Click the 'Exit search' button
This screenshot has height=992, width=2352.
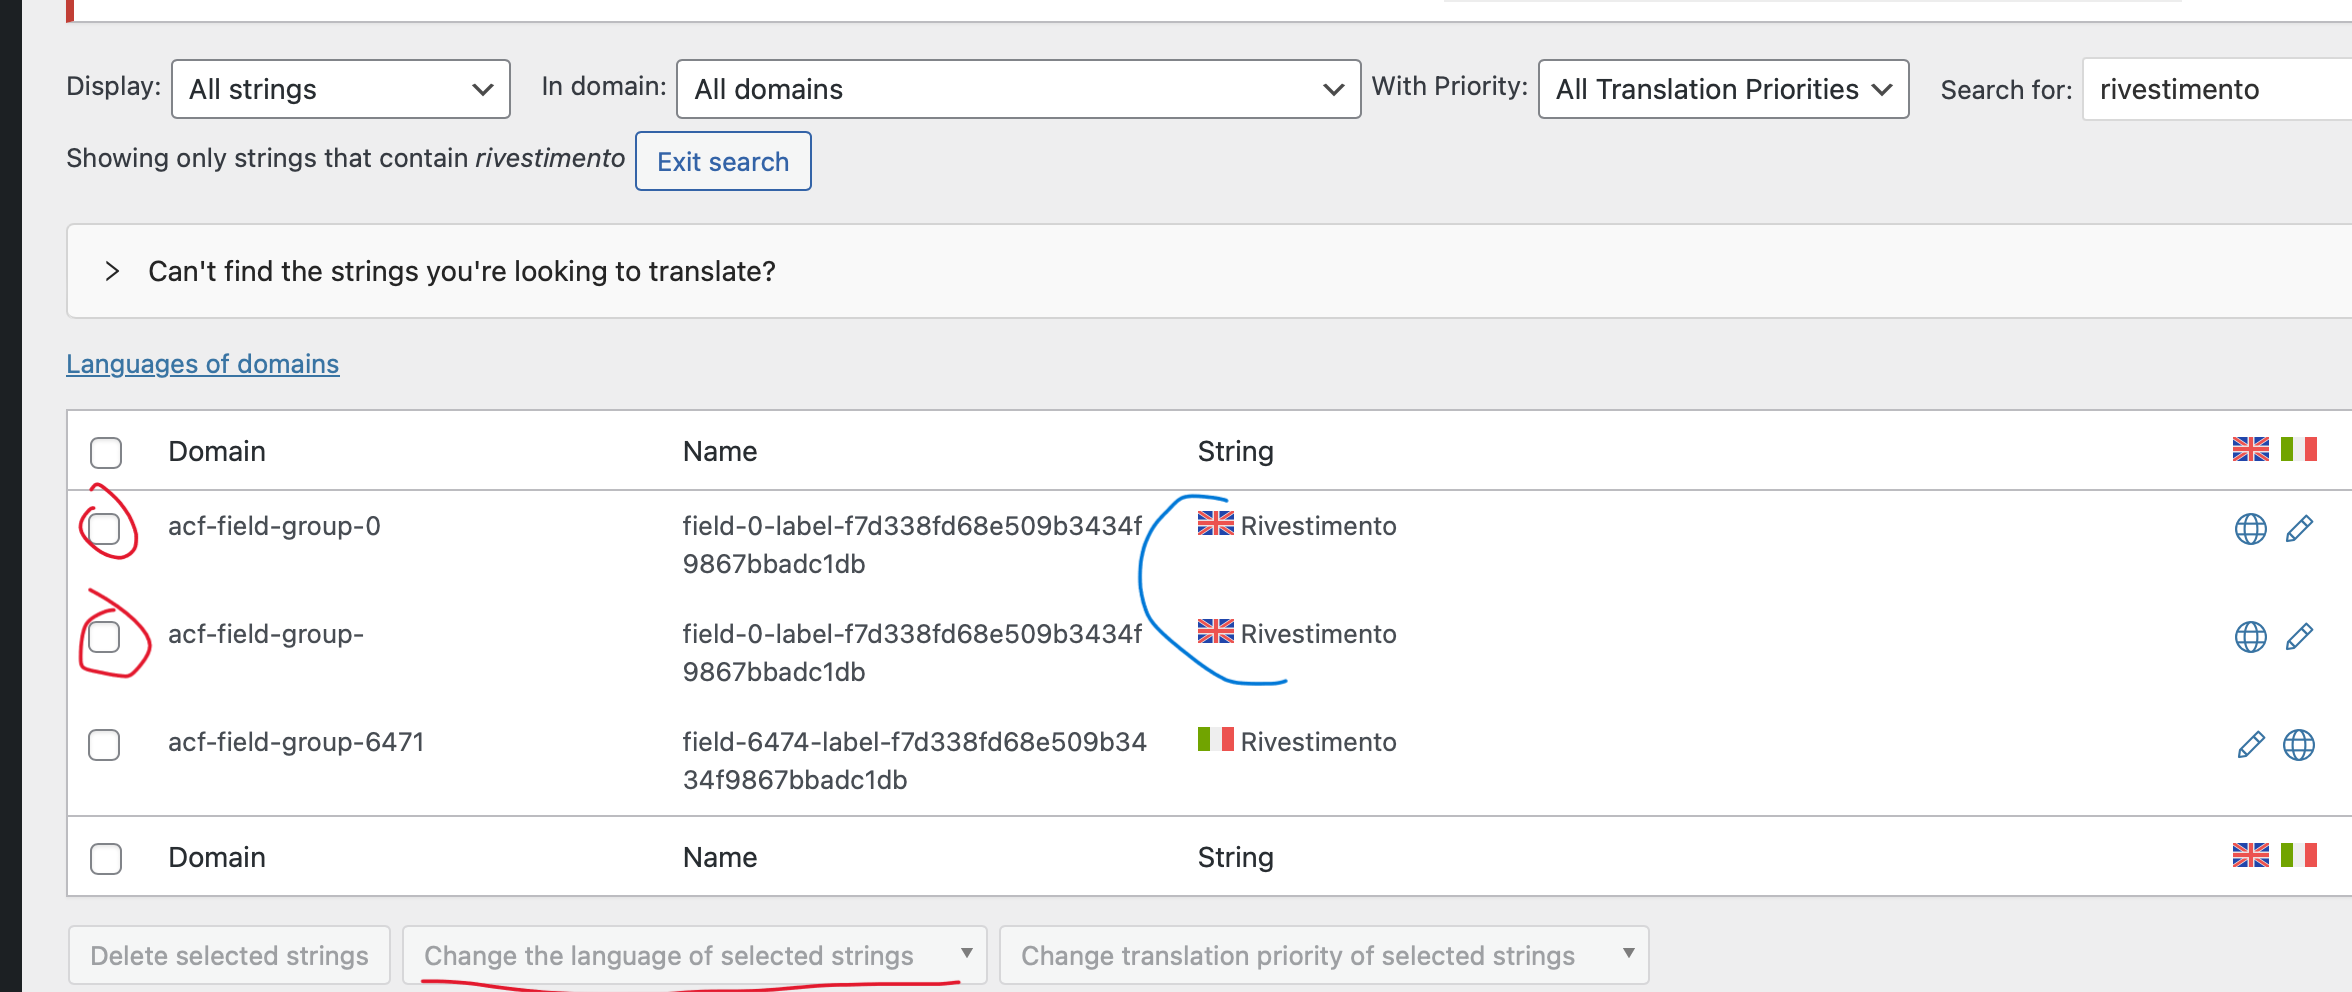pyautogui.click(x=723, y=161)
